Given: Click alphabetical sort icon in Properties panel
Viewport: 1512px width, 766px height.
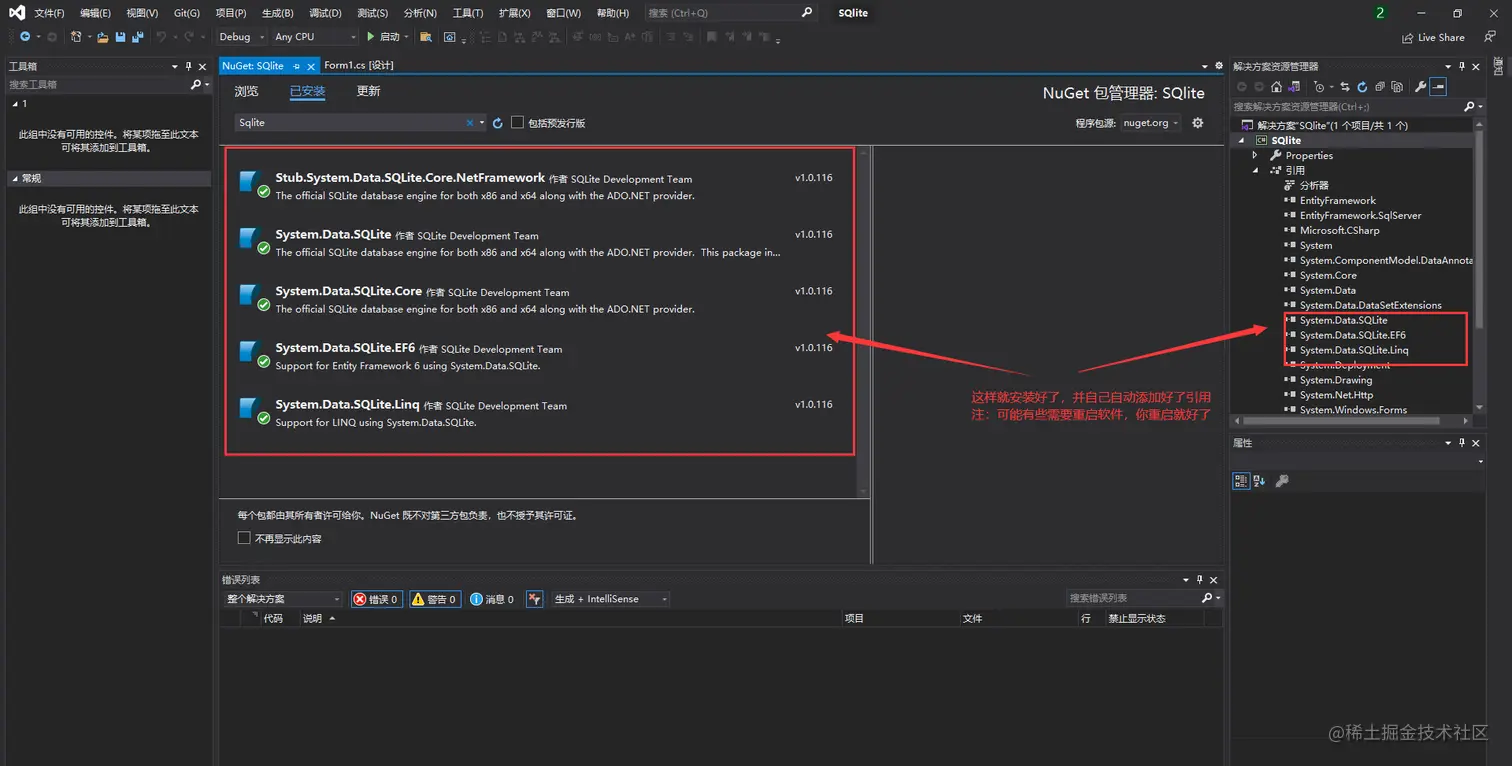Looking at the screenshot, I should click(1259, 481).
